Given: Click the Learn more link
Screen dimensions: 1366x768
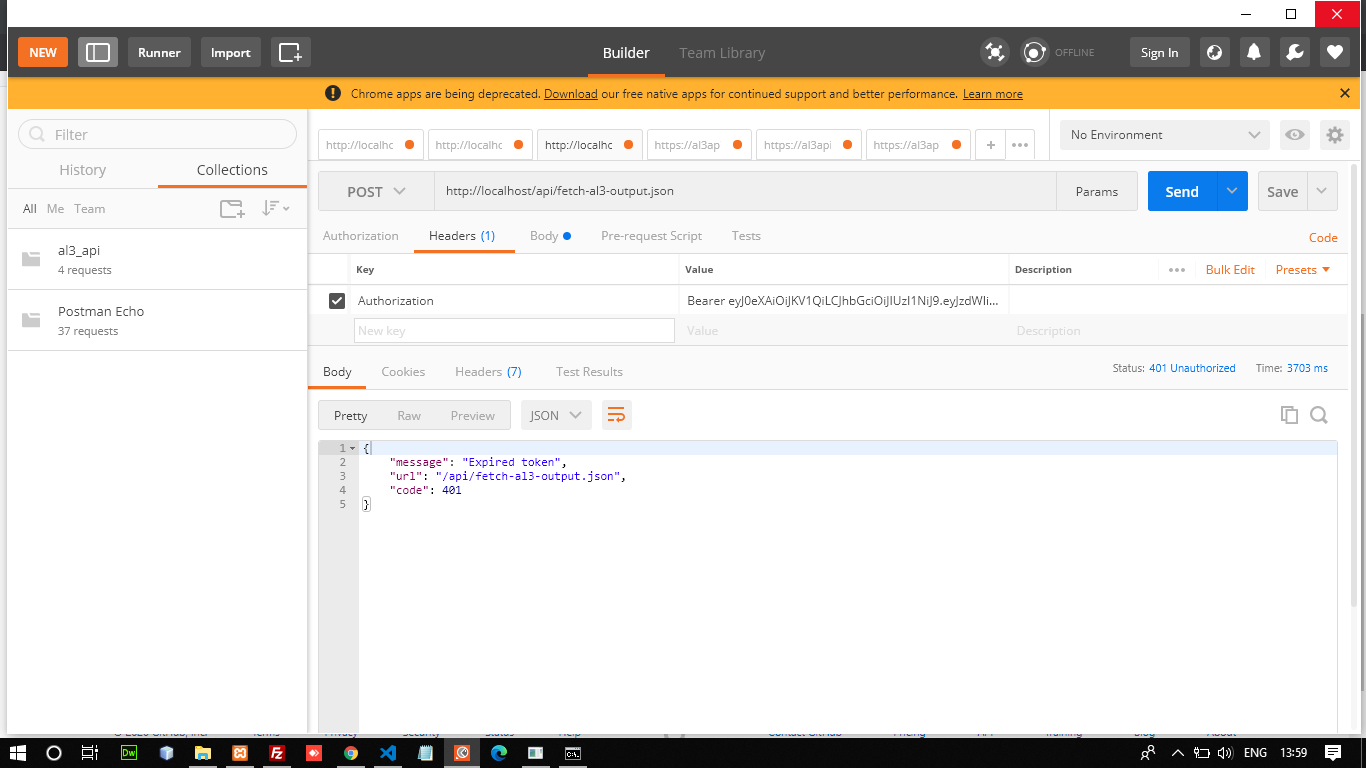Looking at the screenshot, I should (x=992, y=93).
